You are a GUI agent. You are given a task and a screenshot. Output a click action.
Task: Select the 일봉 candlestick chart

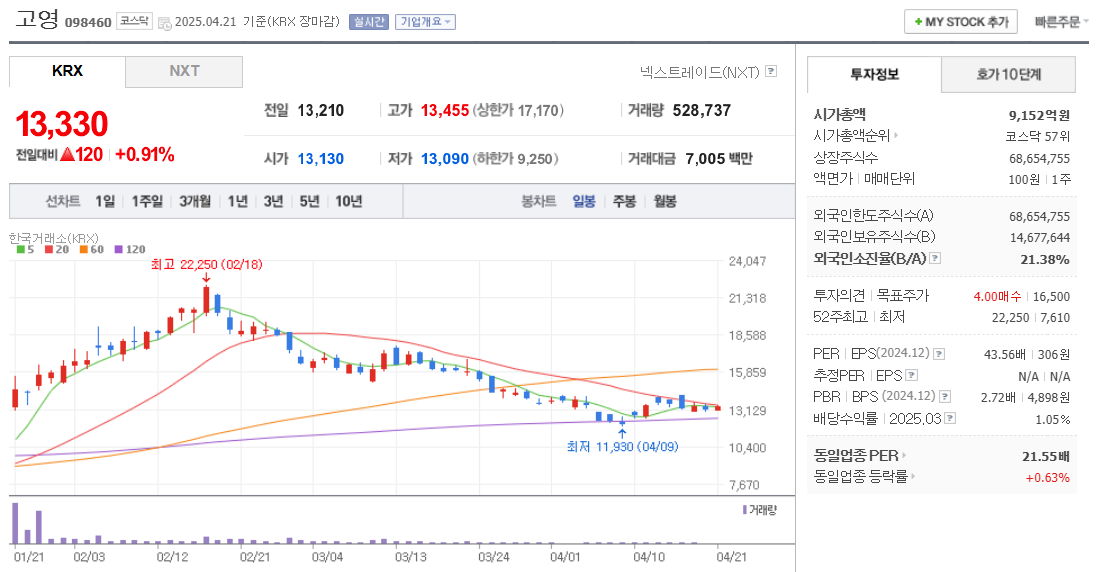[584, 202]
